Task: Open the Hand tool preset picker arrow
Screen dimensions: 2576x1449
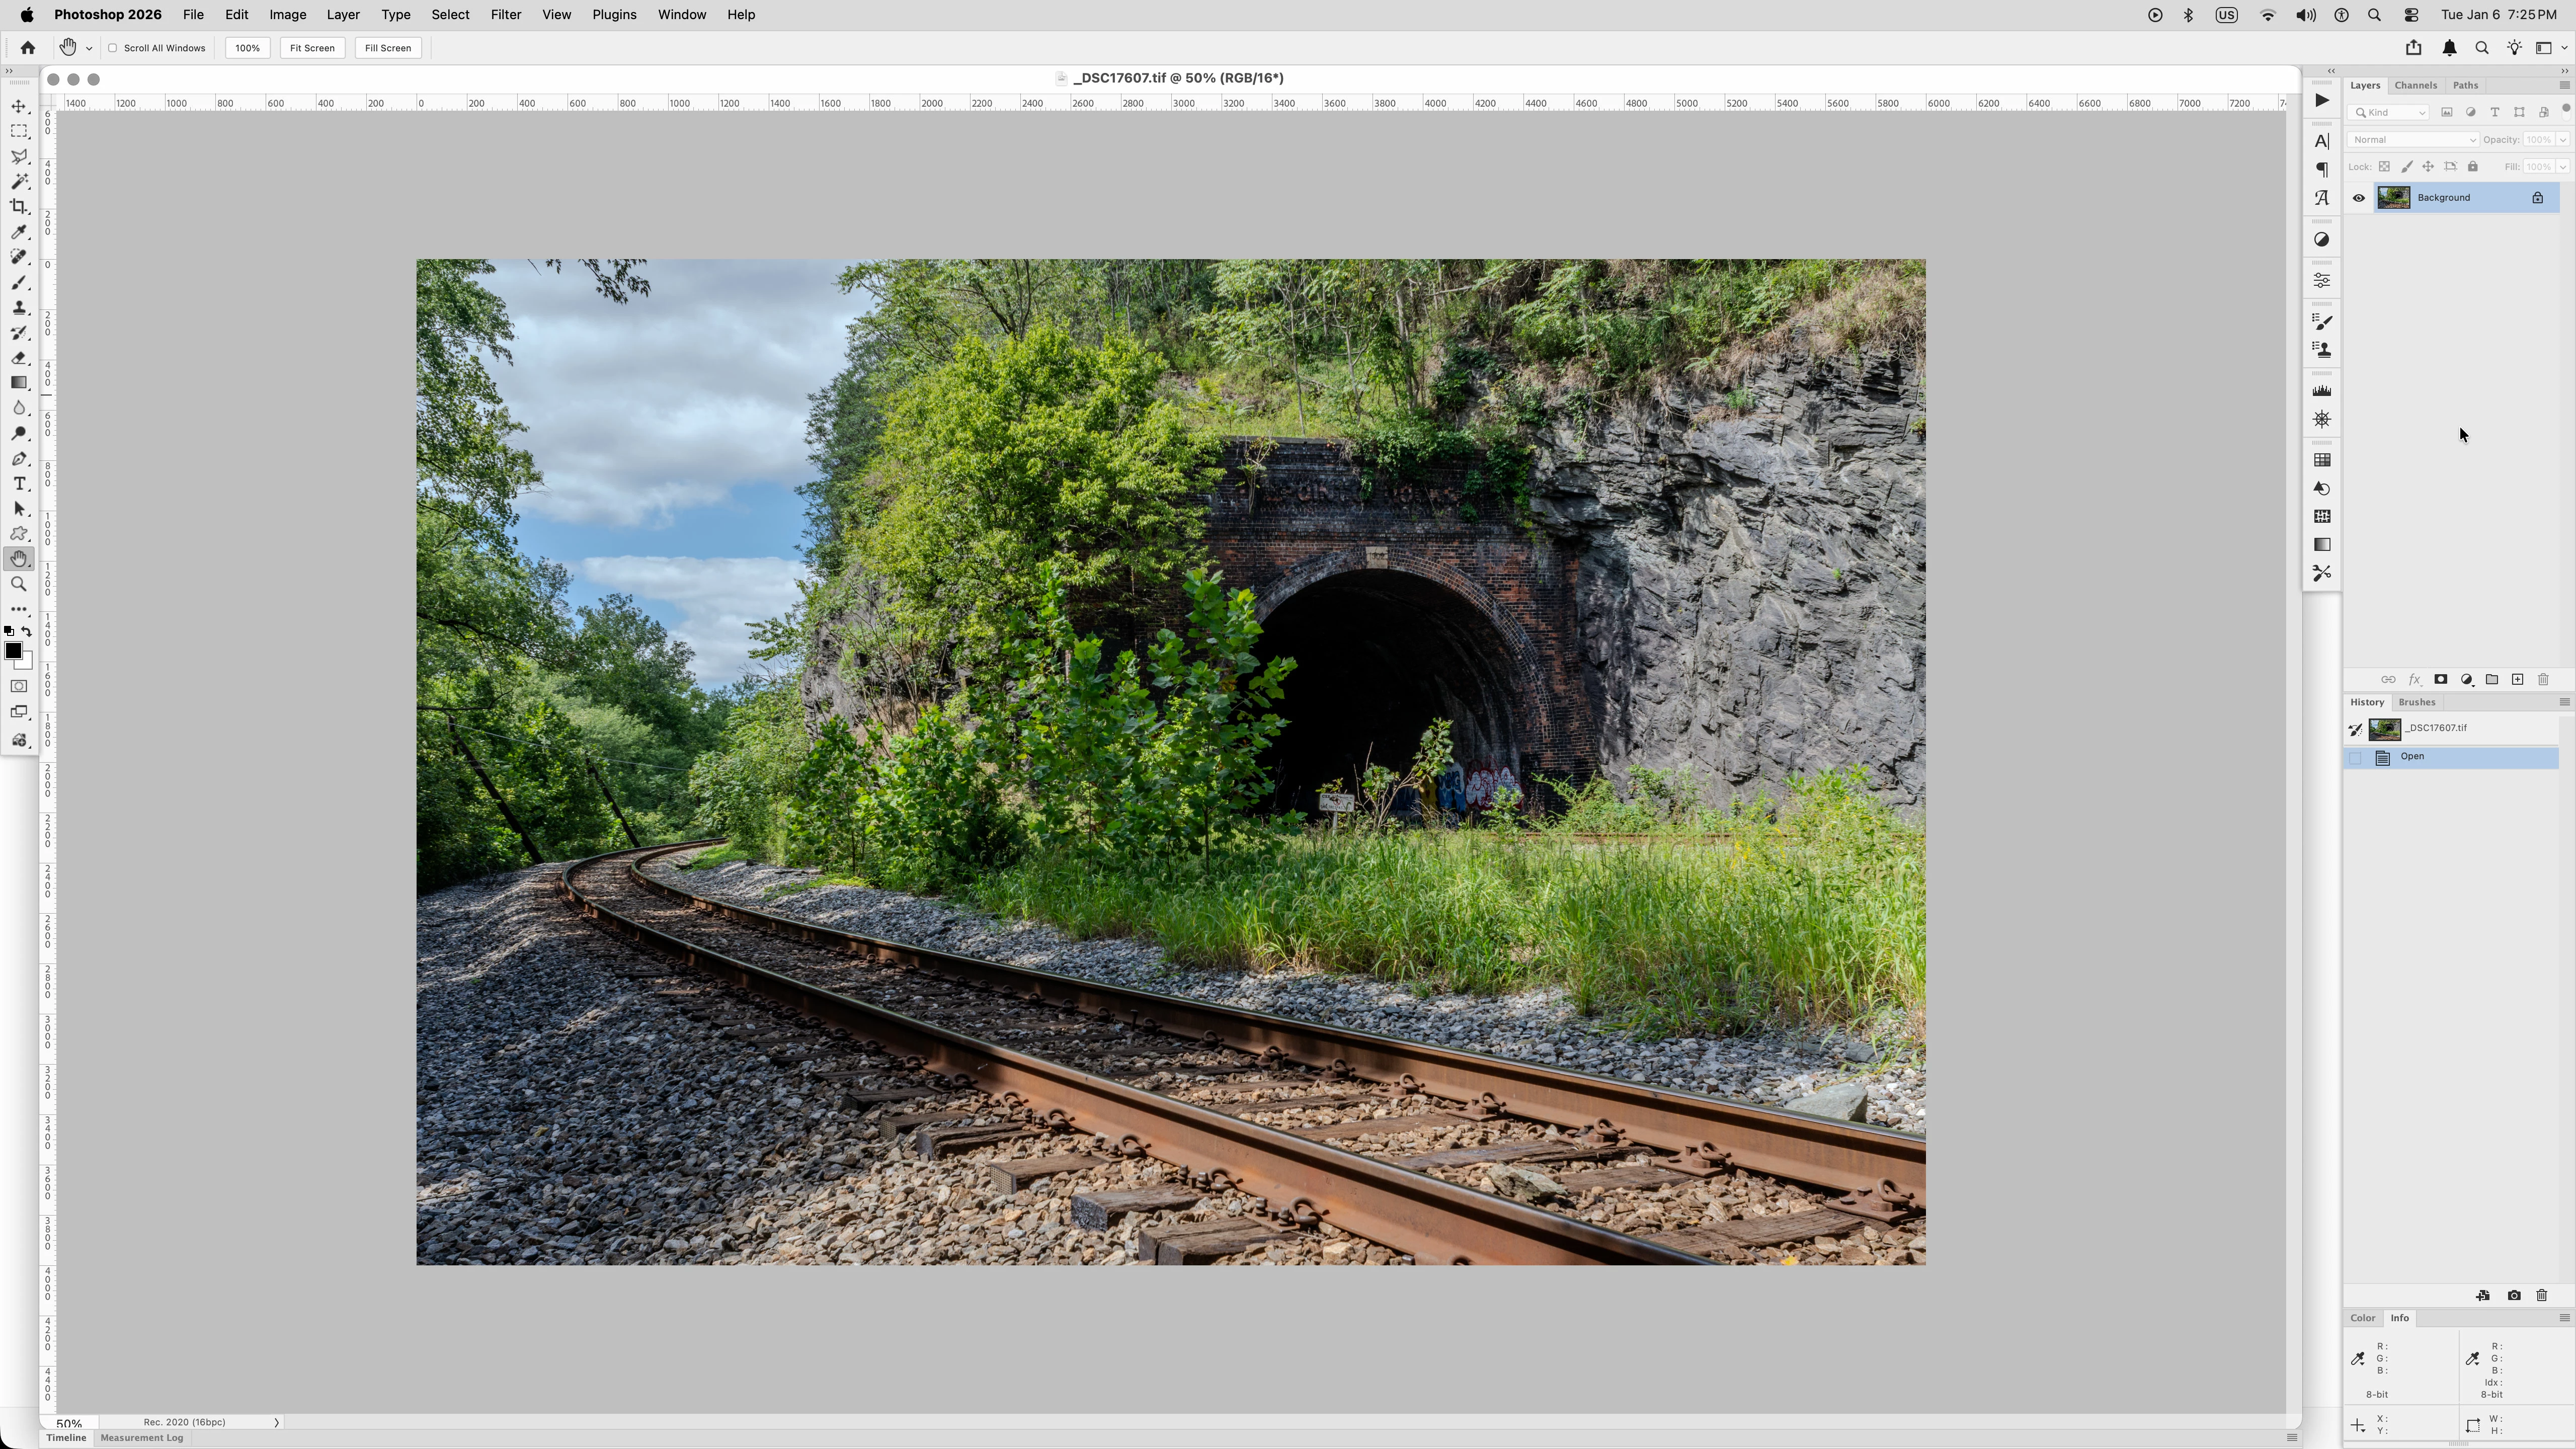Action: click(x=89, y=48)
